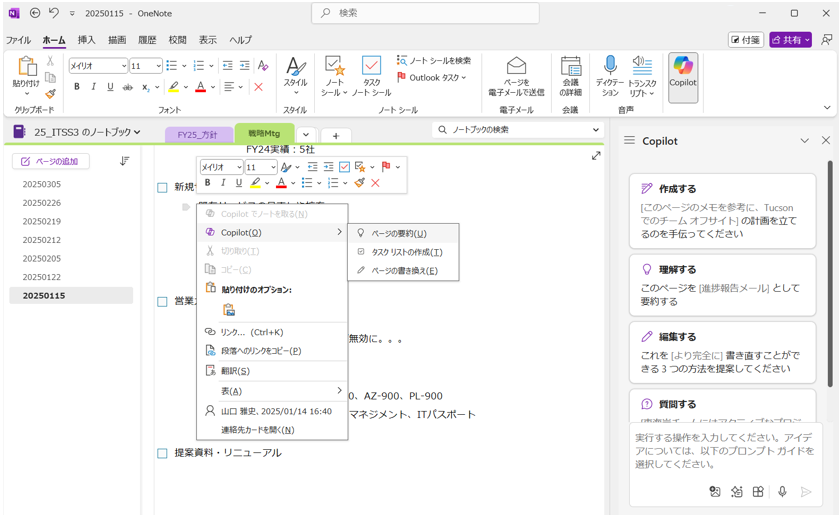The height and width of the screenshot is (515, 839).
Task: Check the 営業 to-do checkbox
Action: coord(162,302)
